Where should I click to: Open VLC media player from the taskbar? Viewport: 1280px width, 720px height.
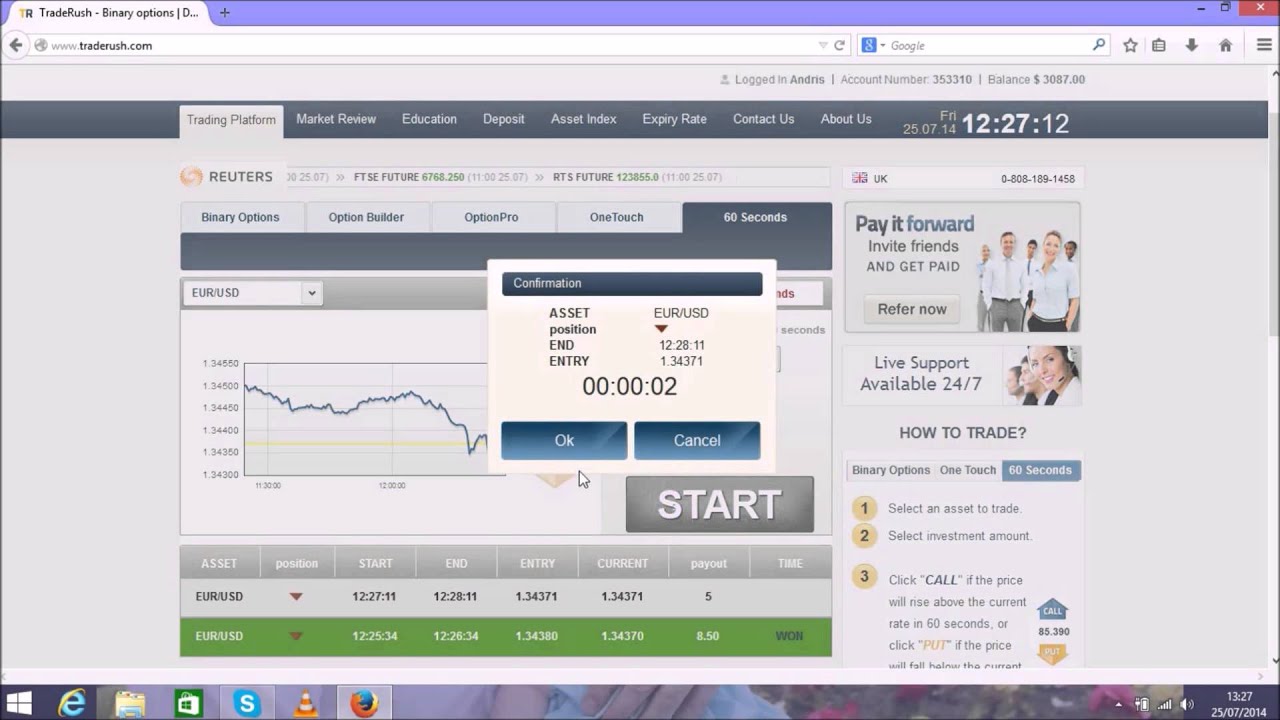pyautogui.click(x=304, y=704)
